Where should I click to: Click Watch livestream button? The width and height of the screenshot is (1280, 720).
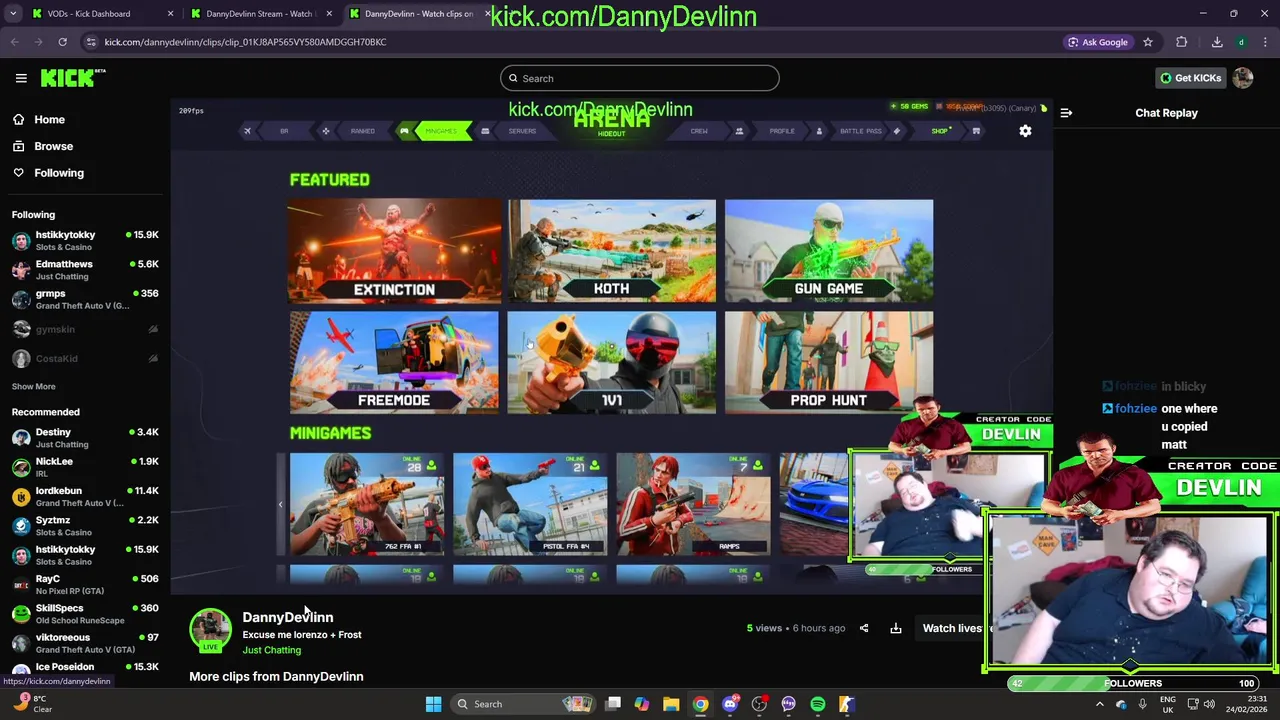[950, 628]
